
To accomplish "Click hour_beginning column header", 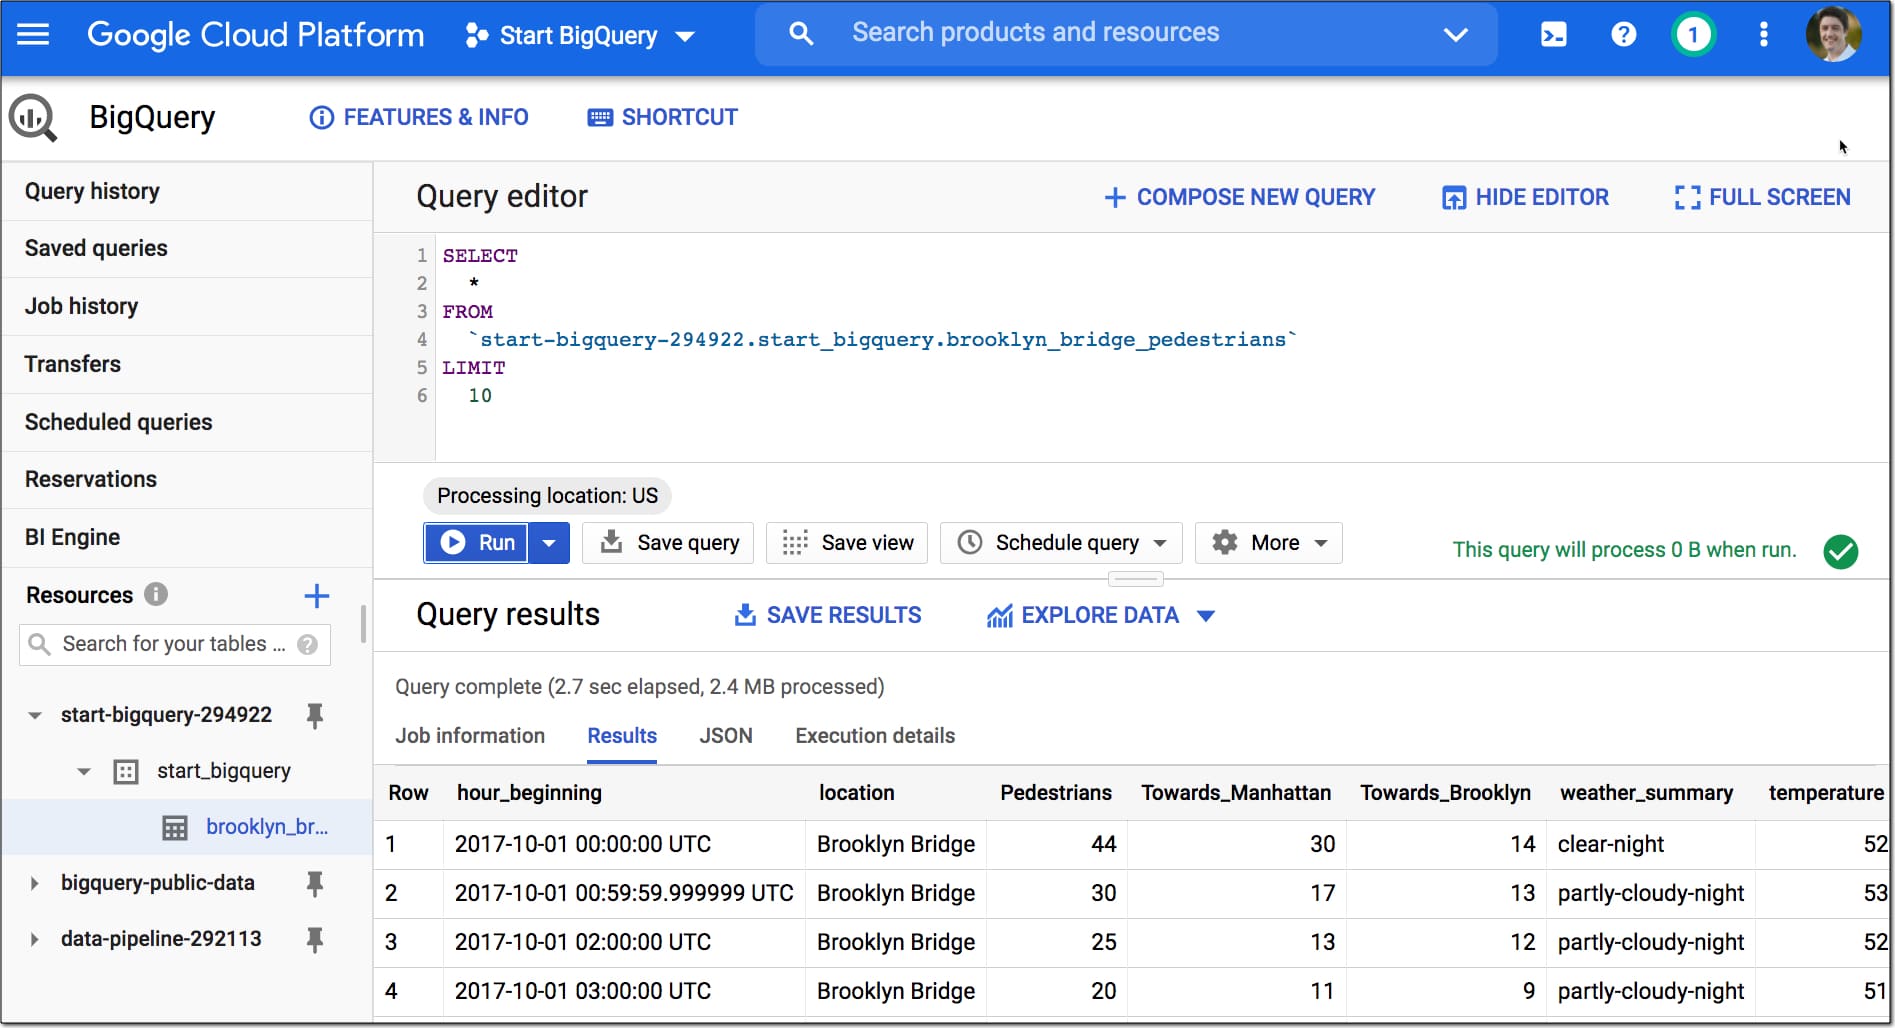I will [529, 793].
